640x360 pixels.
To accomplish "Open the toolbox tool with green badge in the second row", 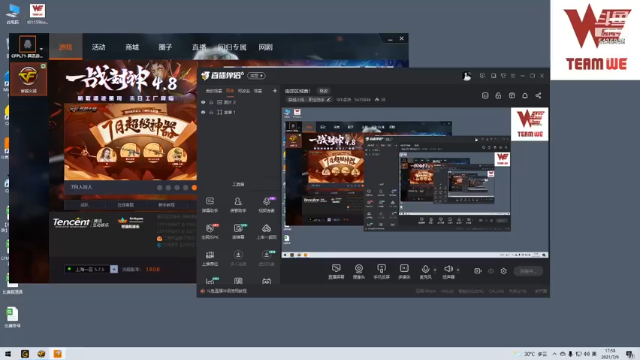I will click(238, 231).
